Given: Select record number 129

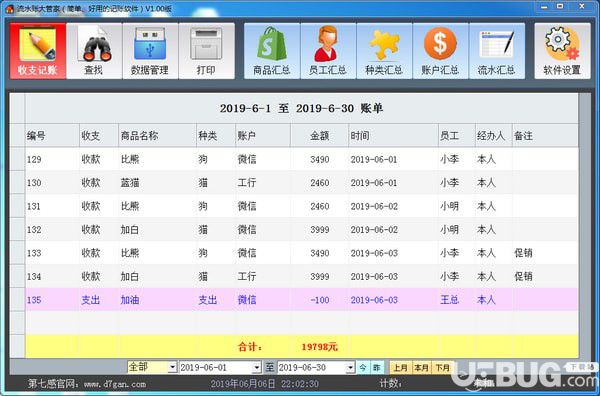Looking at the screenshot, I should 34,159.
